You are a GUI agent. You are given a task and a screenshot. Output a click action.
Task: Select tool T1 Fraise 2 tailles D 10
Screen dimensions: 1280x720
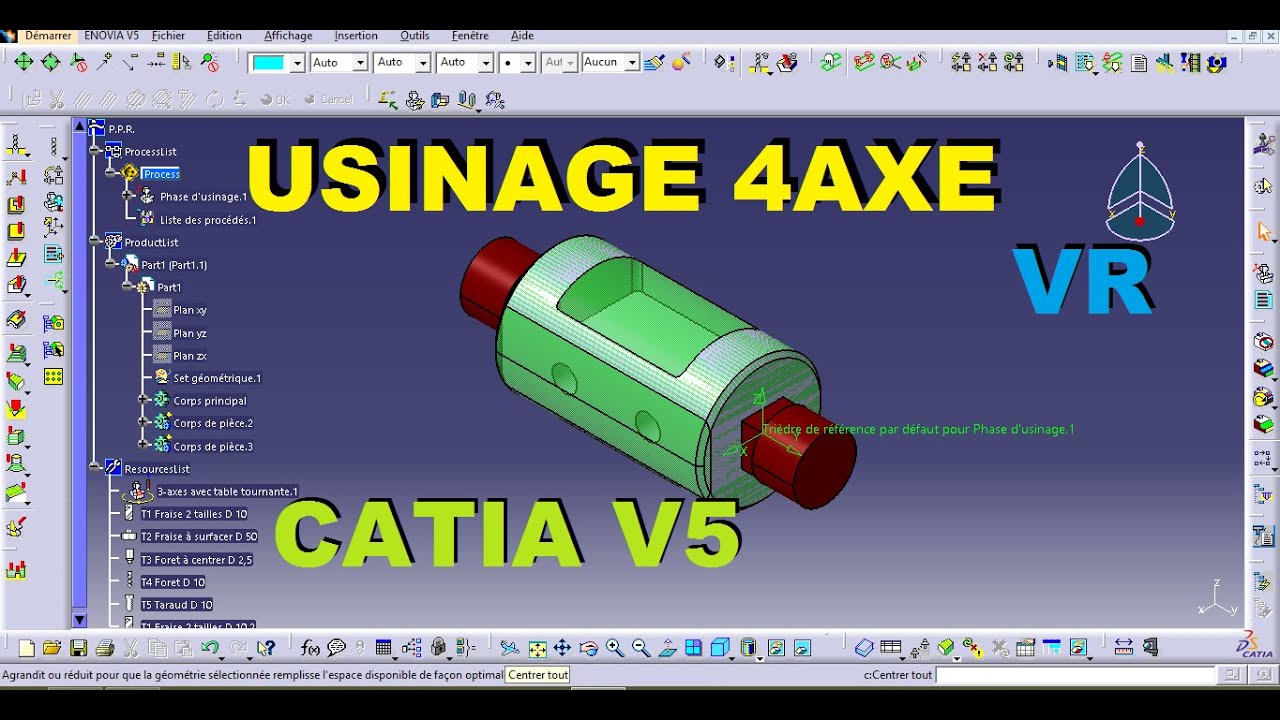(194, 514)
